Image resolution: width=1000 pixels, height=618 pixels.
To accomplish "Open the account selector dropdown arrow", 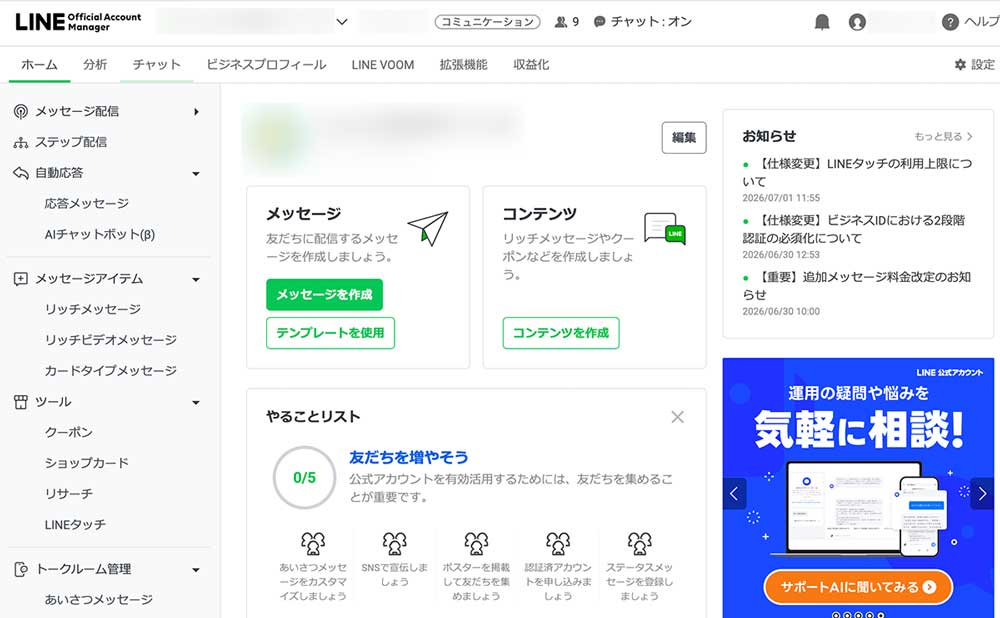I will (342, 22).
